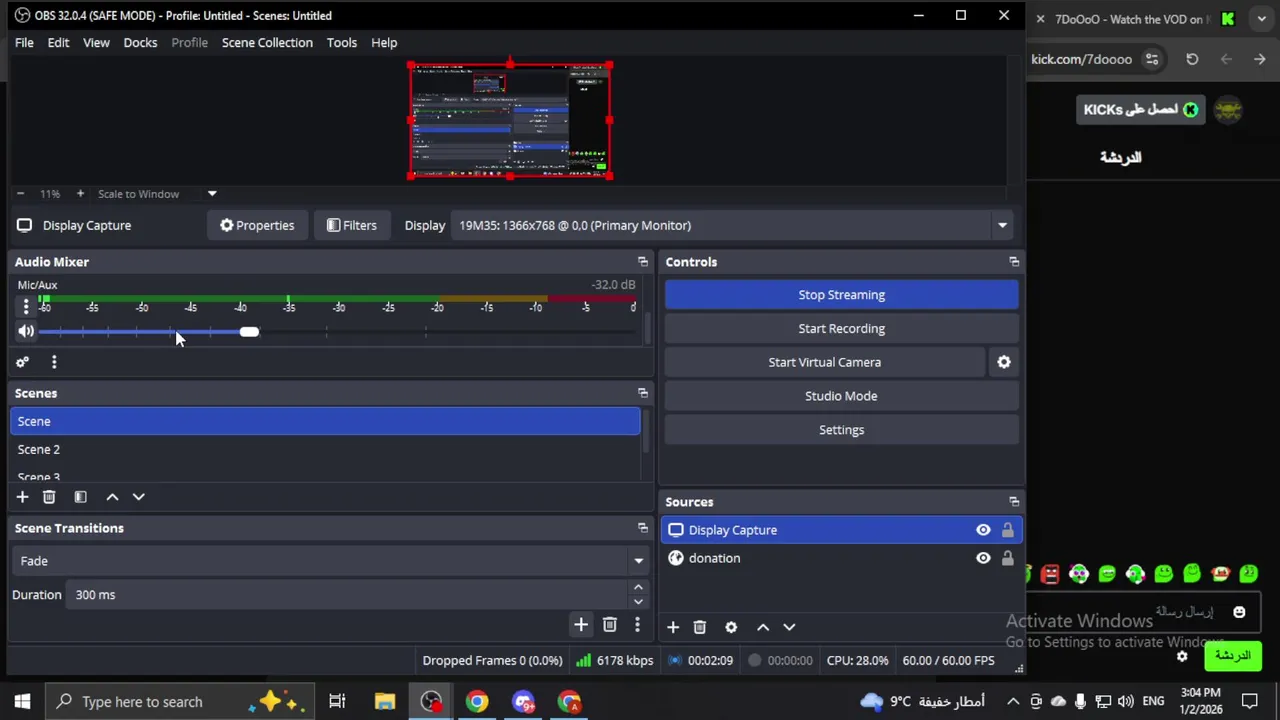Open scene filters icon in Scenes toolbar
The height and width of the screenshot is (720, 1280).
click(80, 497)
